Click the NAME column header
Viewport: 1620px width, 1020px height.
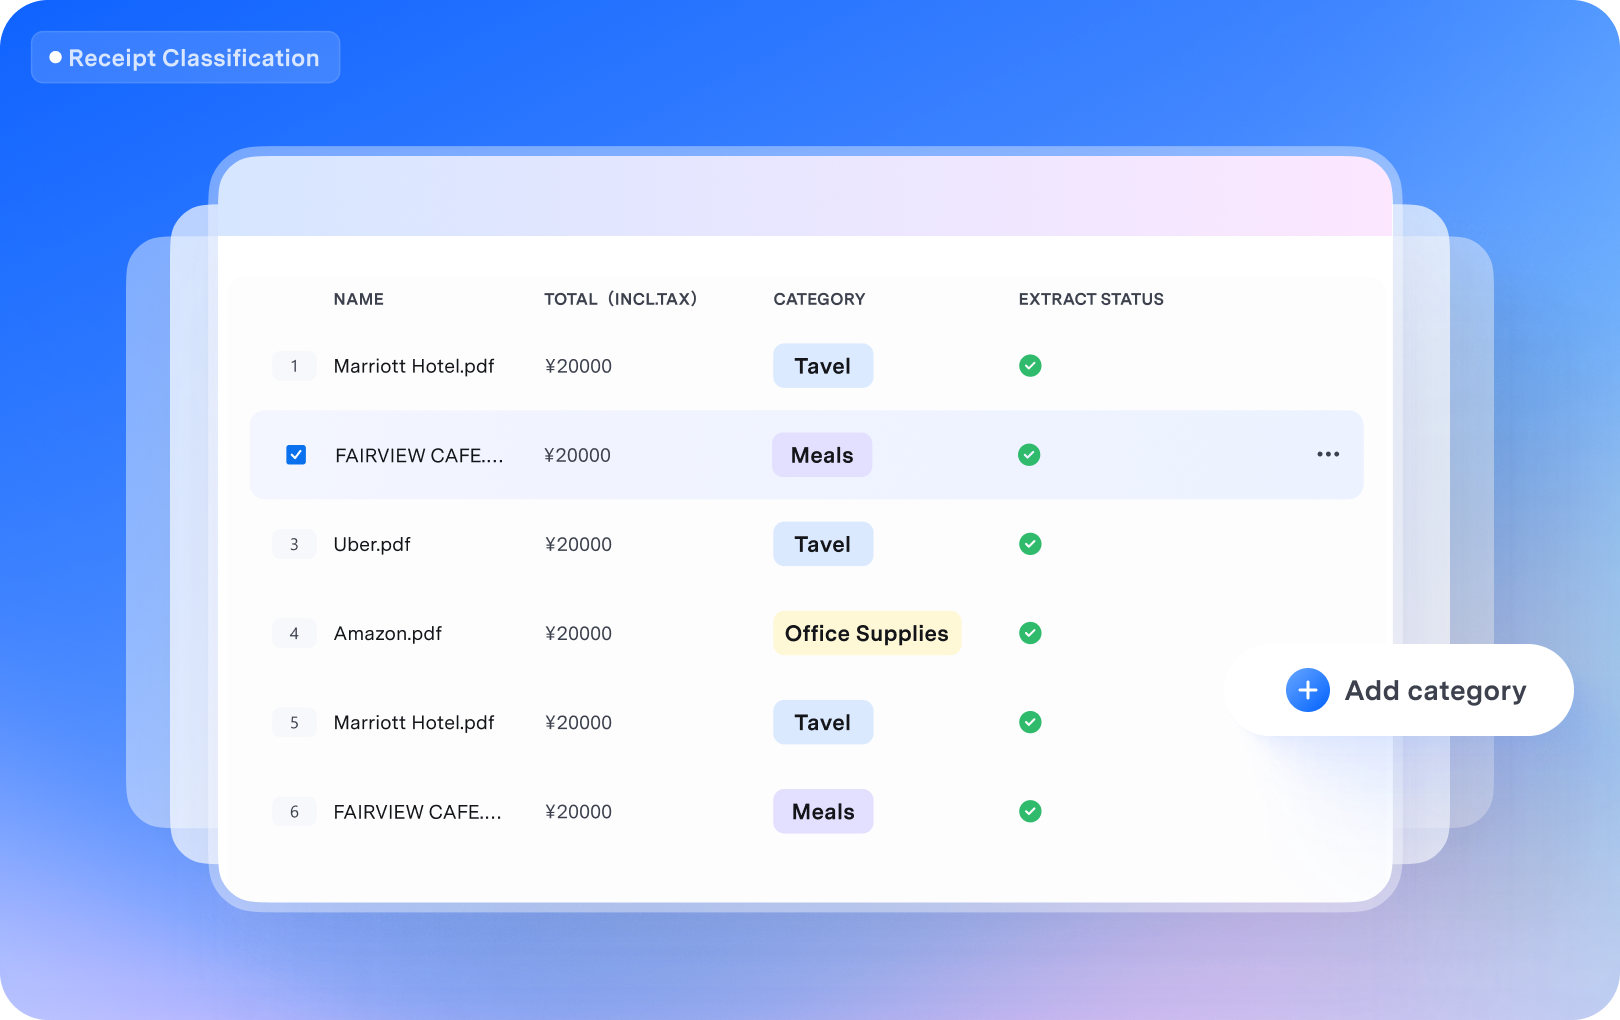[359, 299]
